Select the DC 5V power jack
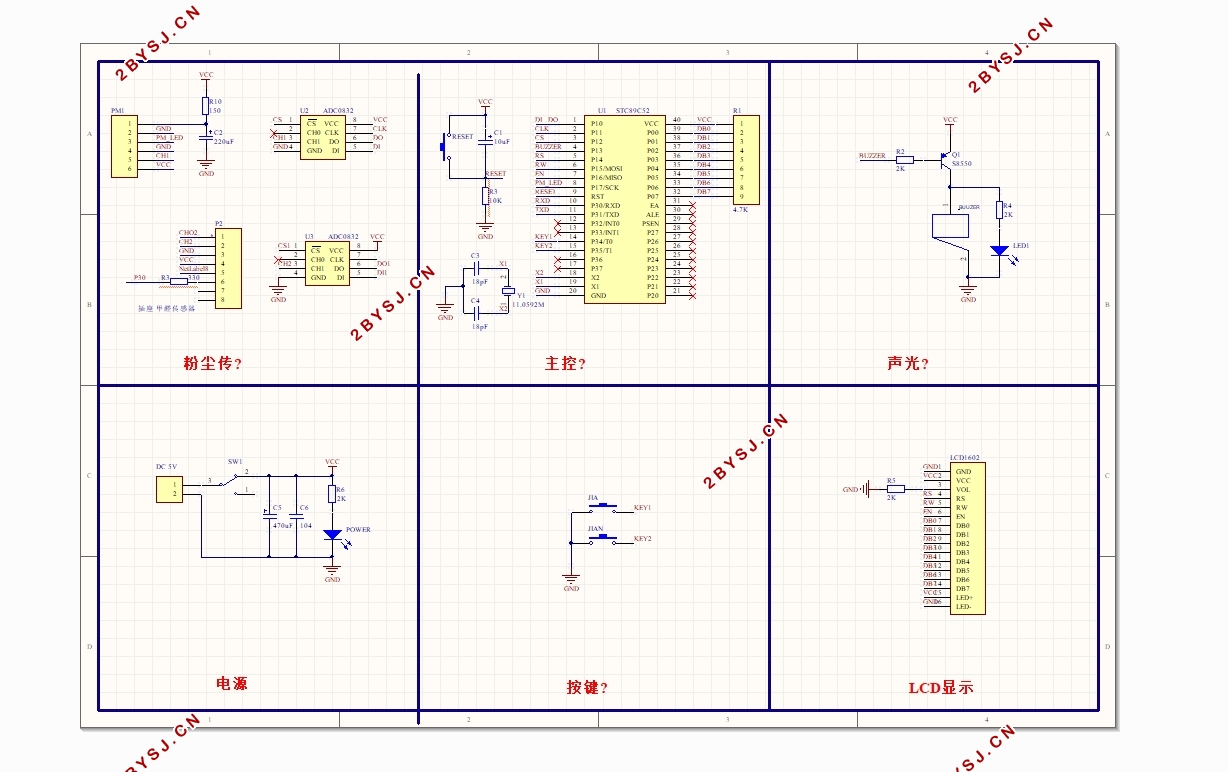The width and height of the screenshot is (1228, 772). coord(169,490)
